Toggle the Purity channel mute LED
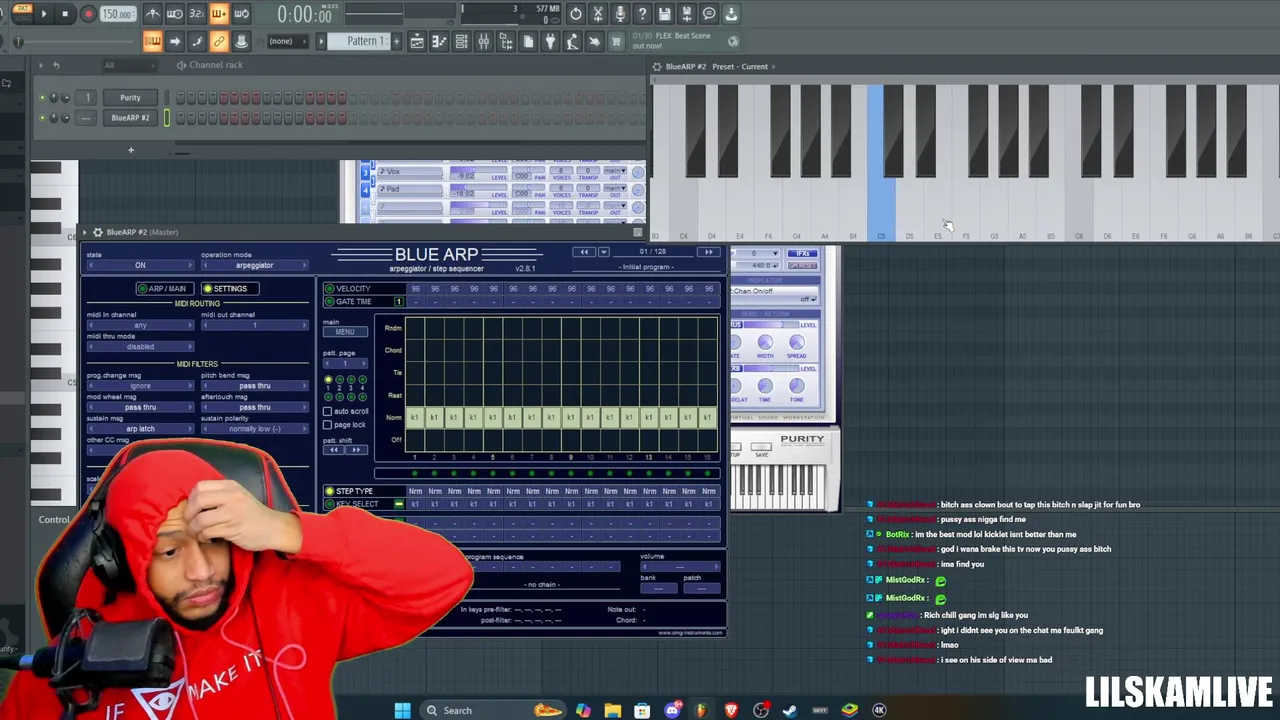1280x720 pixels. tap(42, 97)
